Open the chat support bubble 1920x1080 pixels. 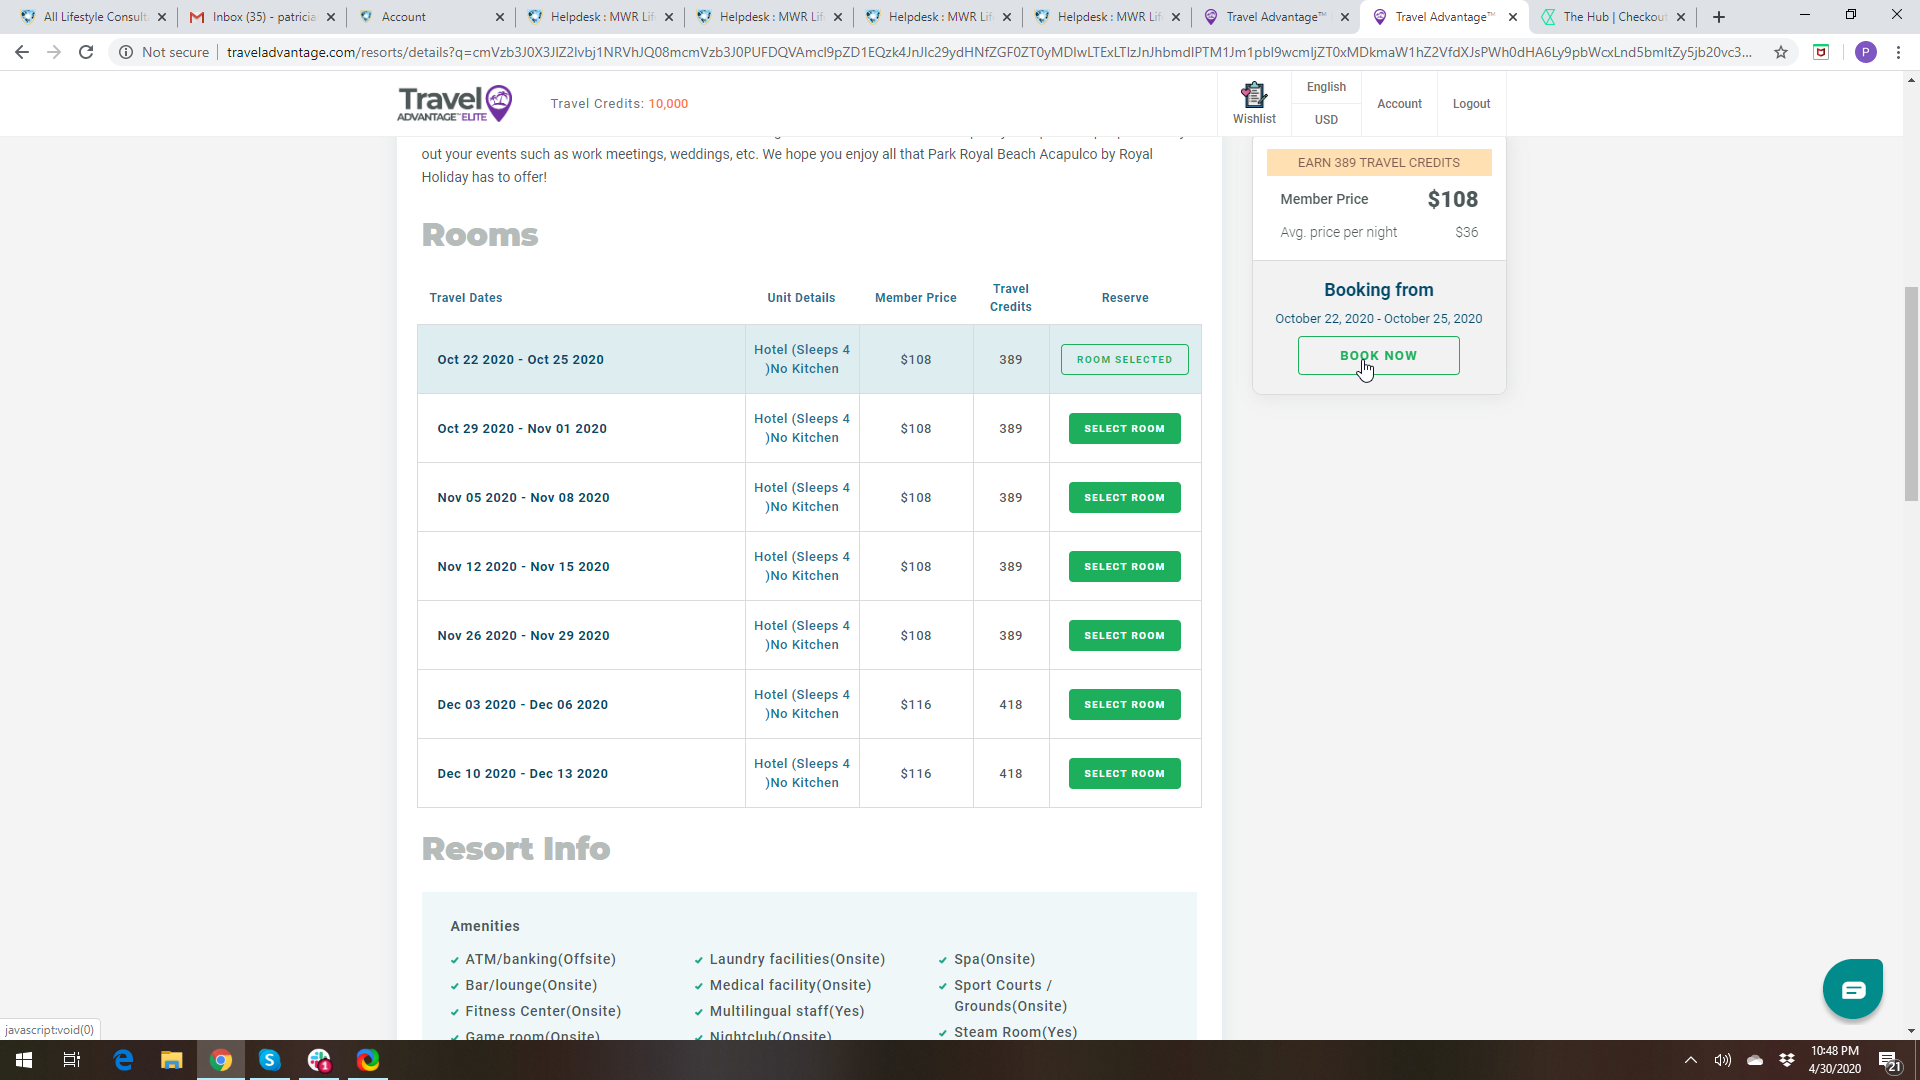[x=1852, y=989]
